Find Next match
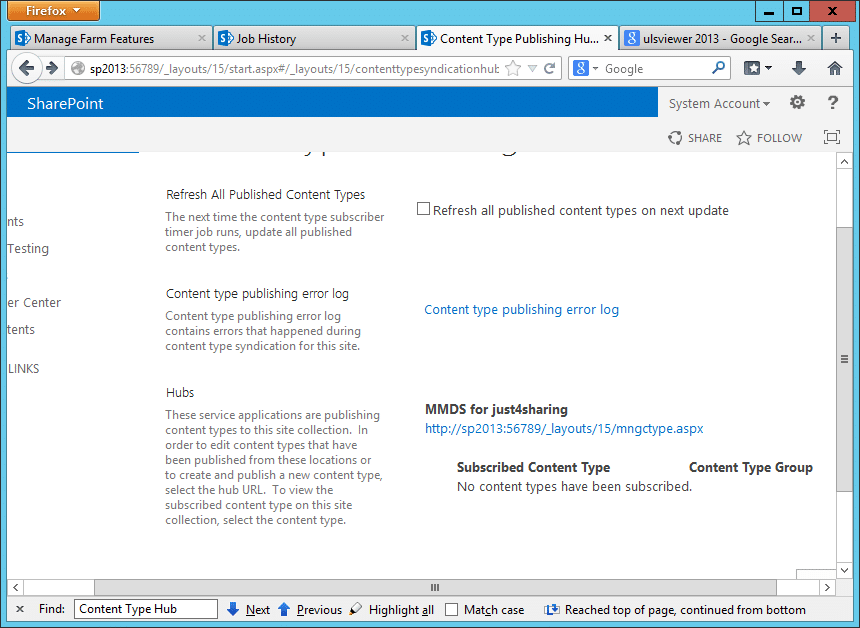Screen dimensions: 860x628 pos(248,609)
